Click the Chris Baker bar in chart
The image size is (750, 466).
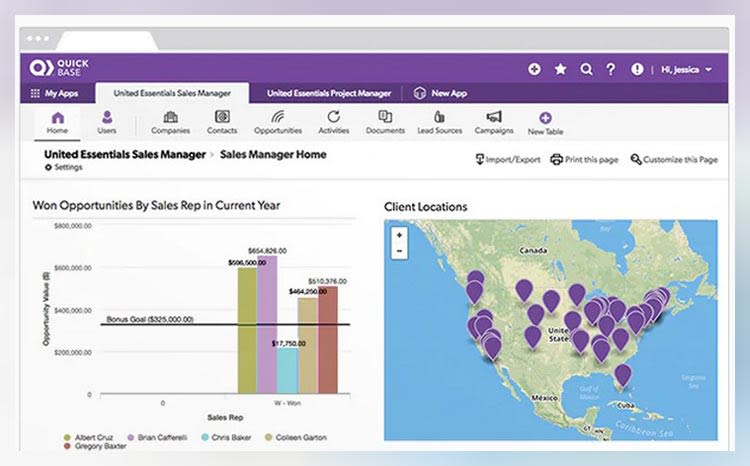pos(287,371)
